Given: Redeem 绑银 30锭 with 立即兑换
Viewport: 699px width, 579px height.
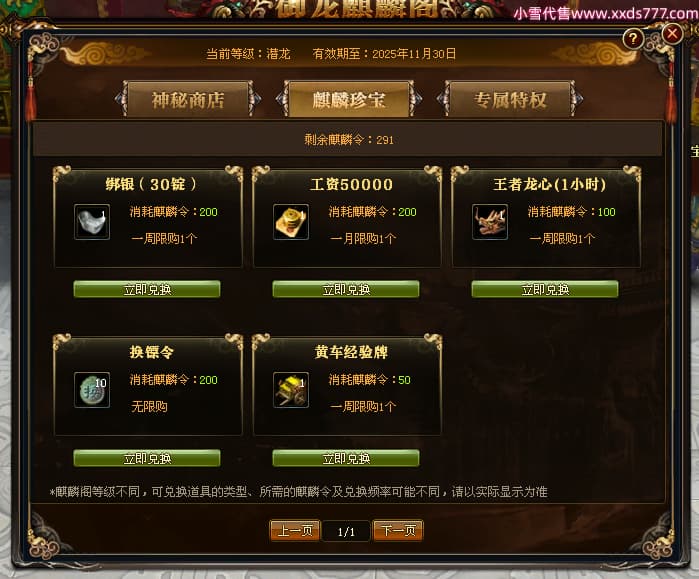Looking at the screenshot, I should click(x=147, y=289).
